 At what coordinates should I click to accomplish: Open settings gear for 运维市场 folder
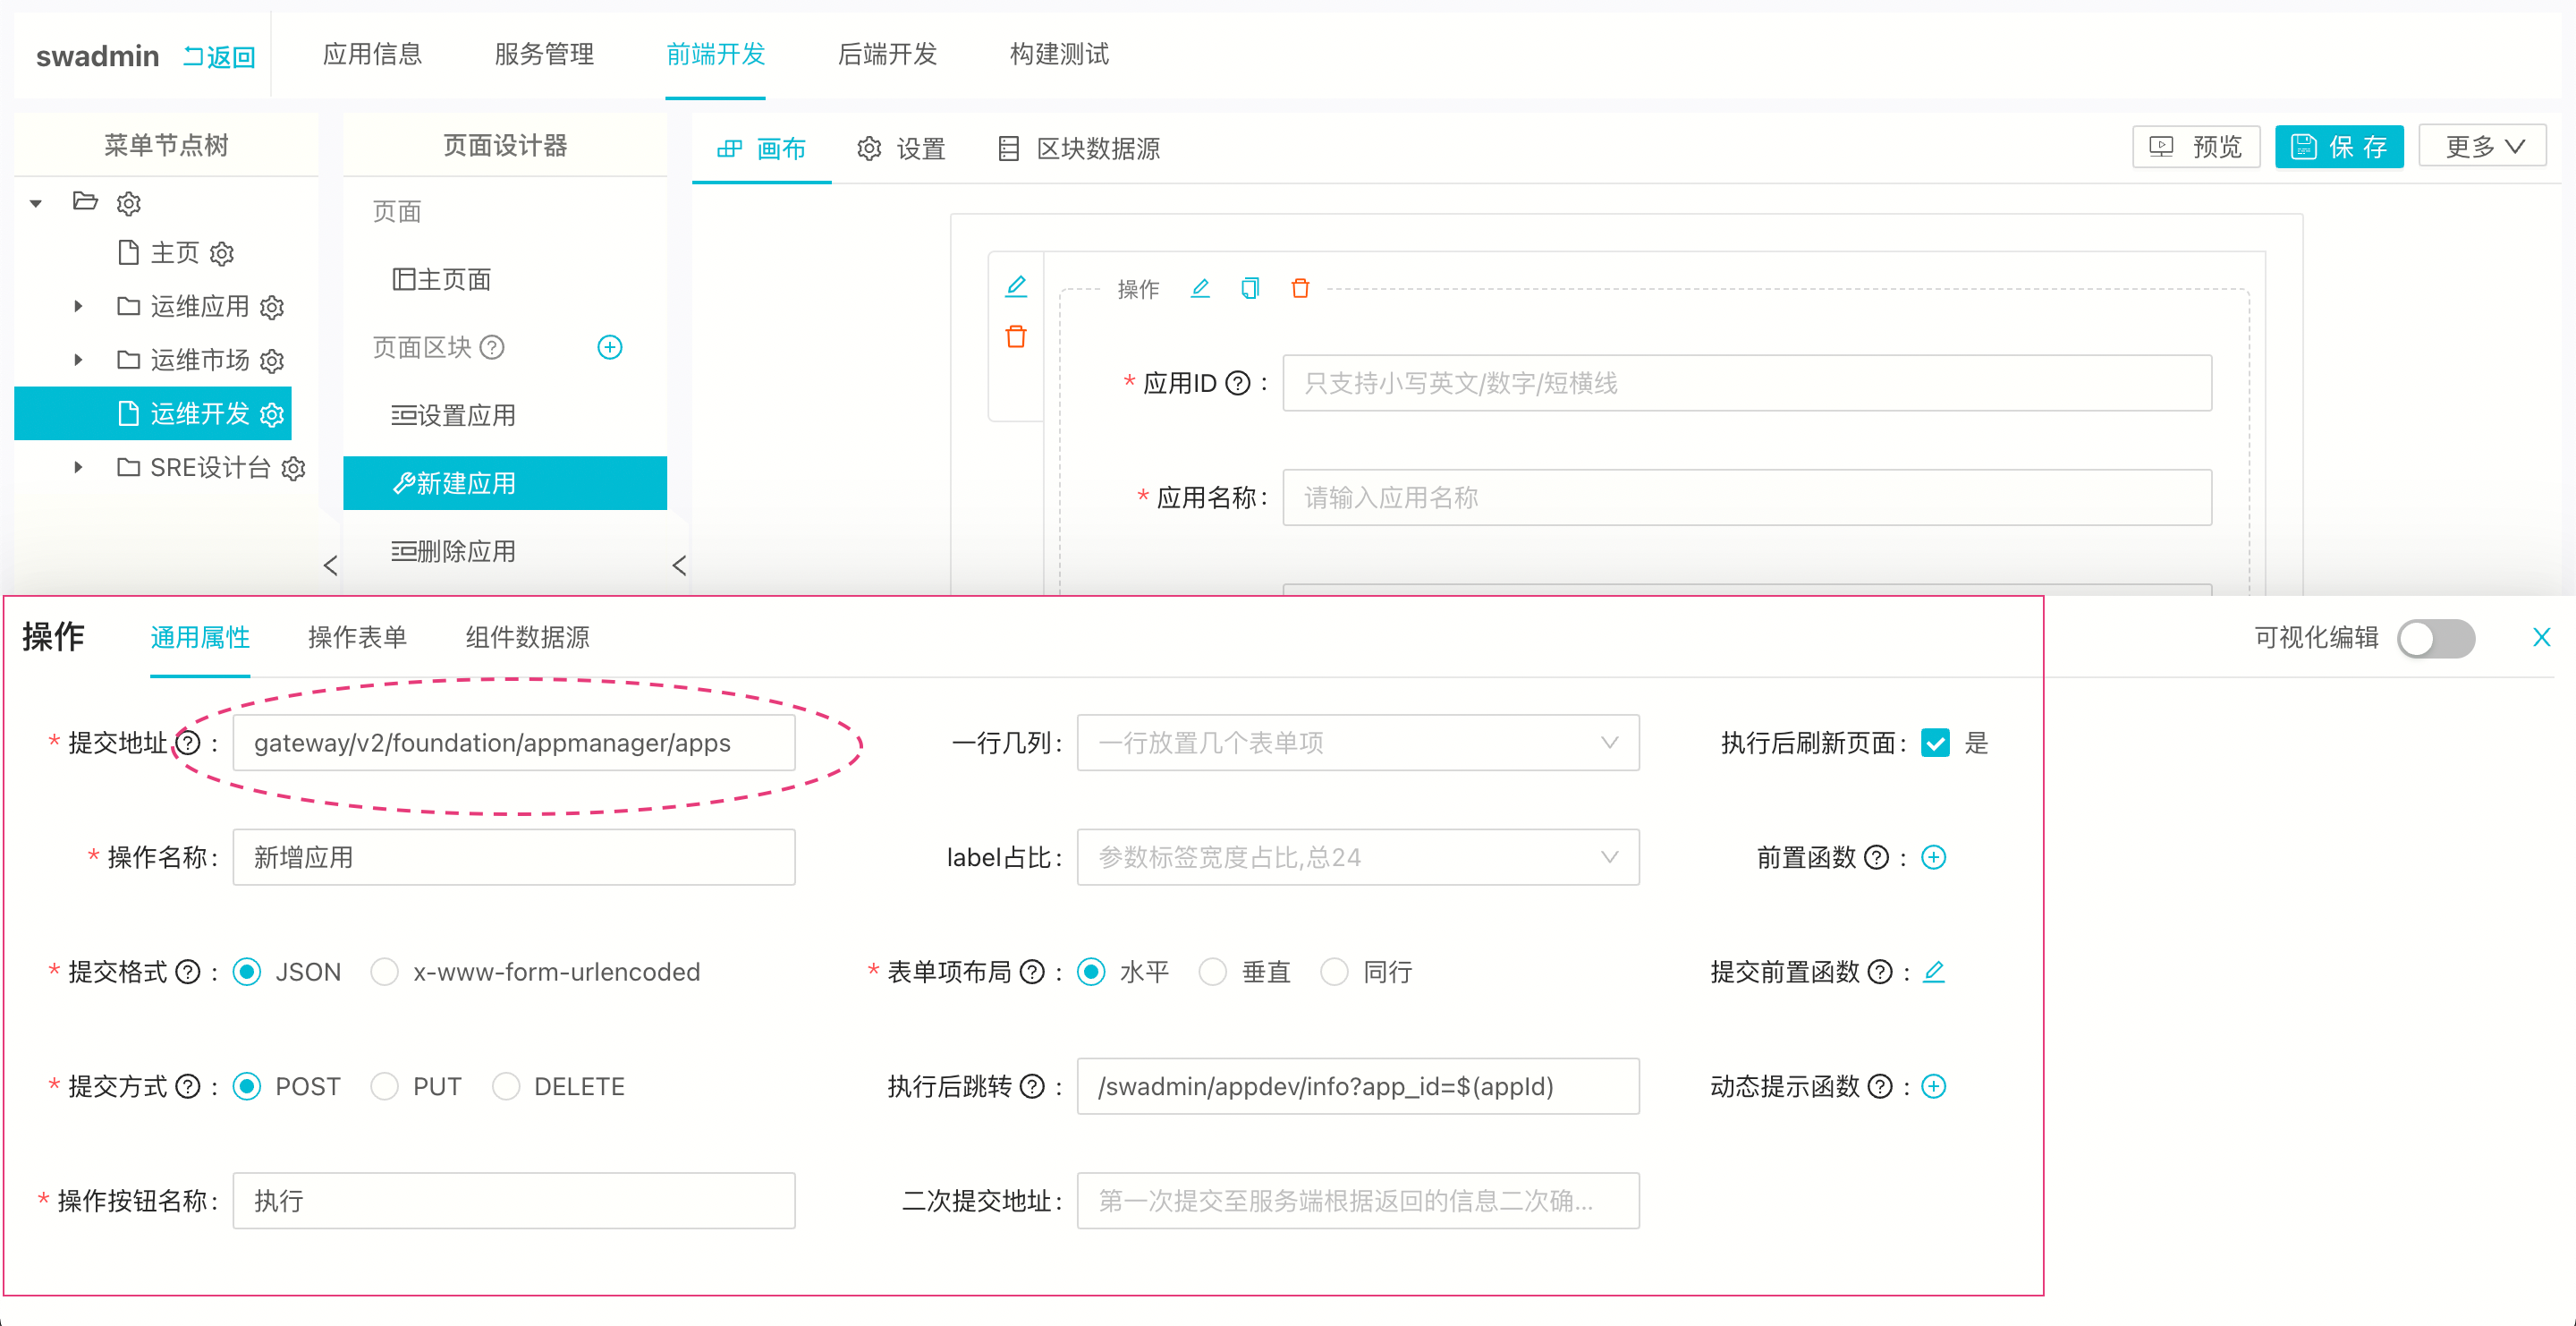coord(272,360)
